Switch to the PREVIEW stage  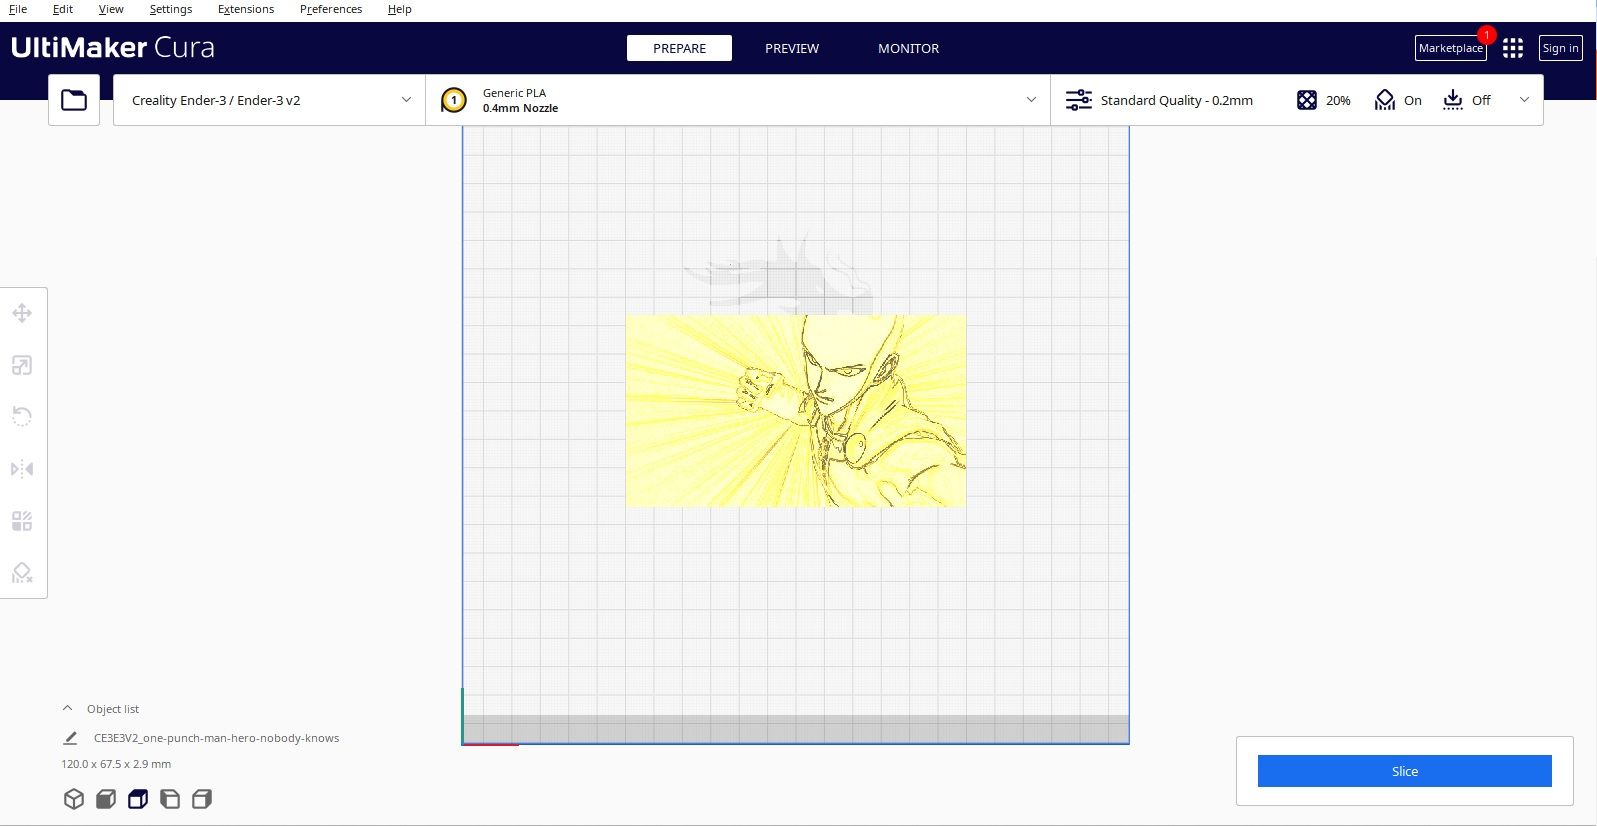point(792,48)
